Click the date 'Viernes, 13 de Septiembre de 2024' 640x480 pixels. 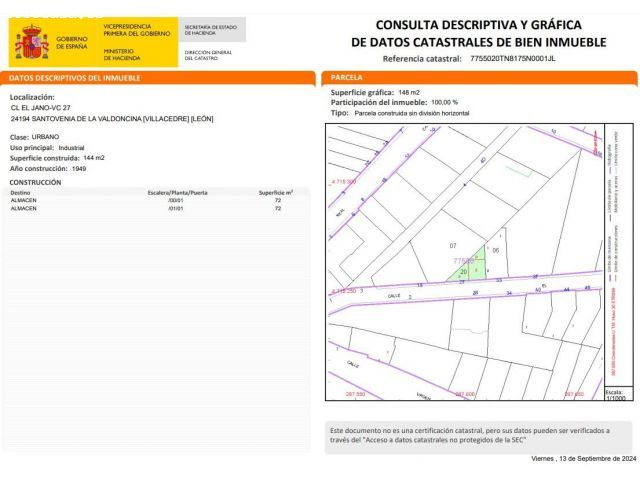[584, 459]
